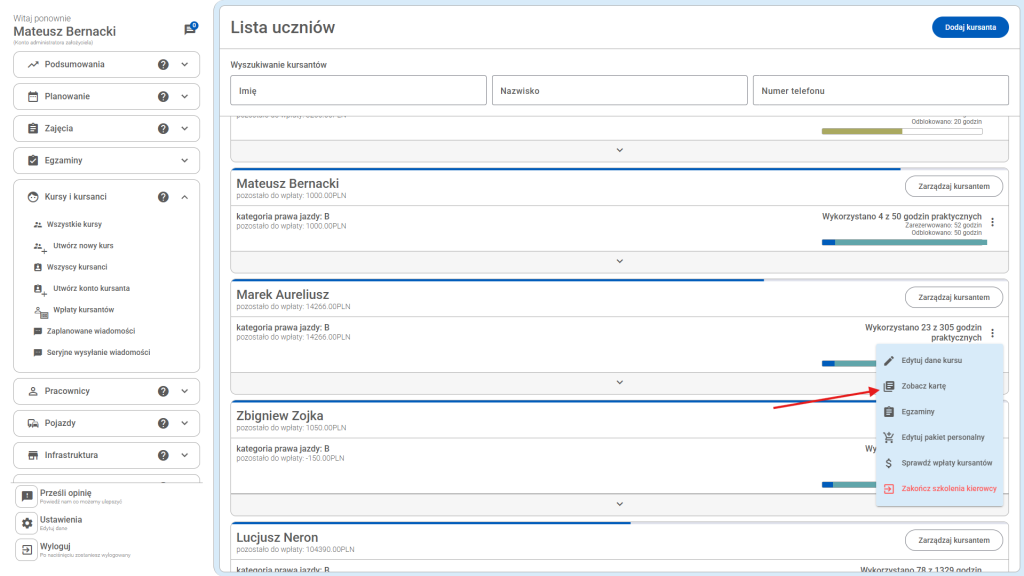Collapse the Kursy i kursanci section

coord(184,197)
